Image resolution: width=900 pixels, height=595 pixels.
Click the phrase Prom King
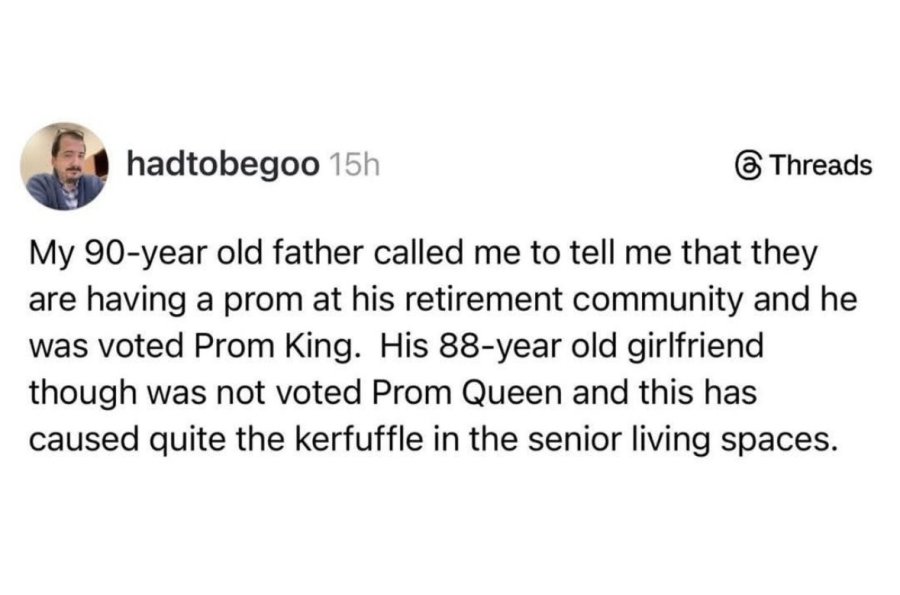(274, 347)
